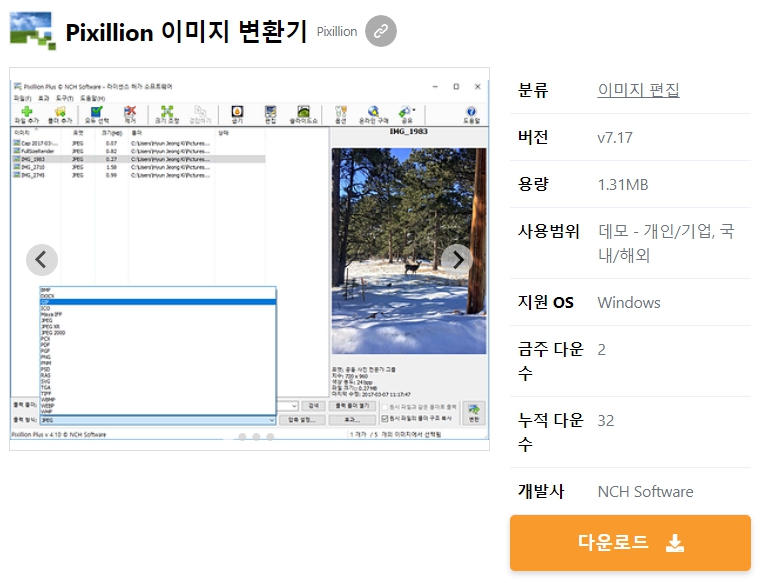Open the 도움말(H) menu in the menu bar
The width and height of the screenshot is (763, 583).
point(92,98)
